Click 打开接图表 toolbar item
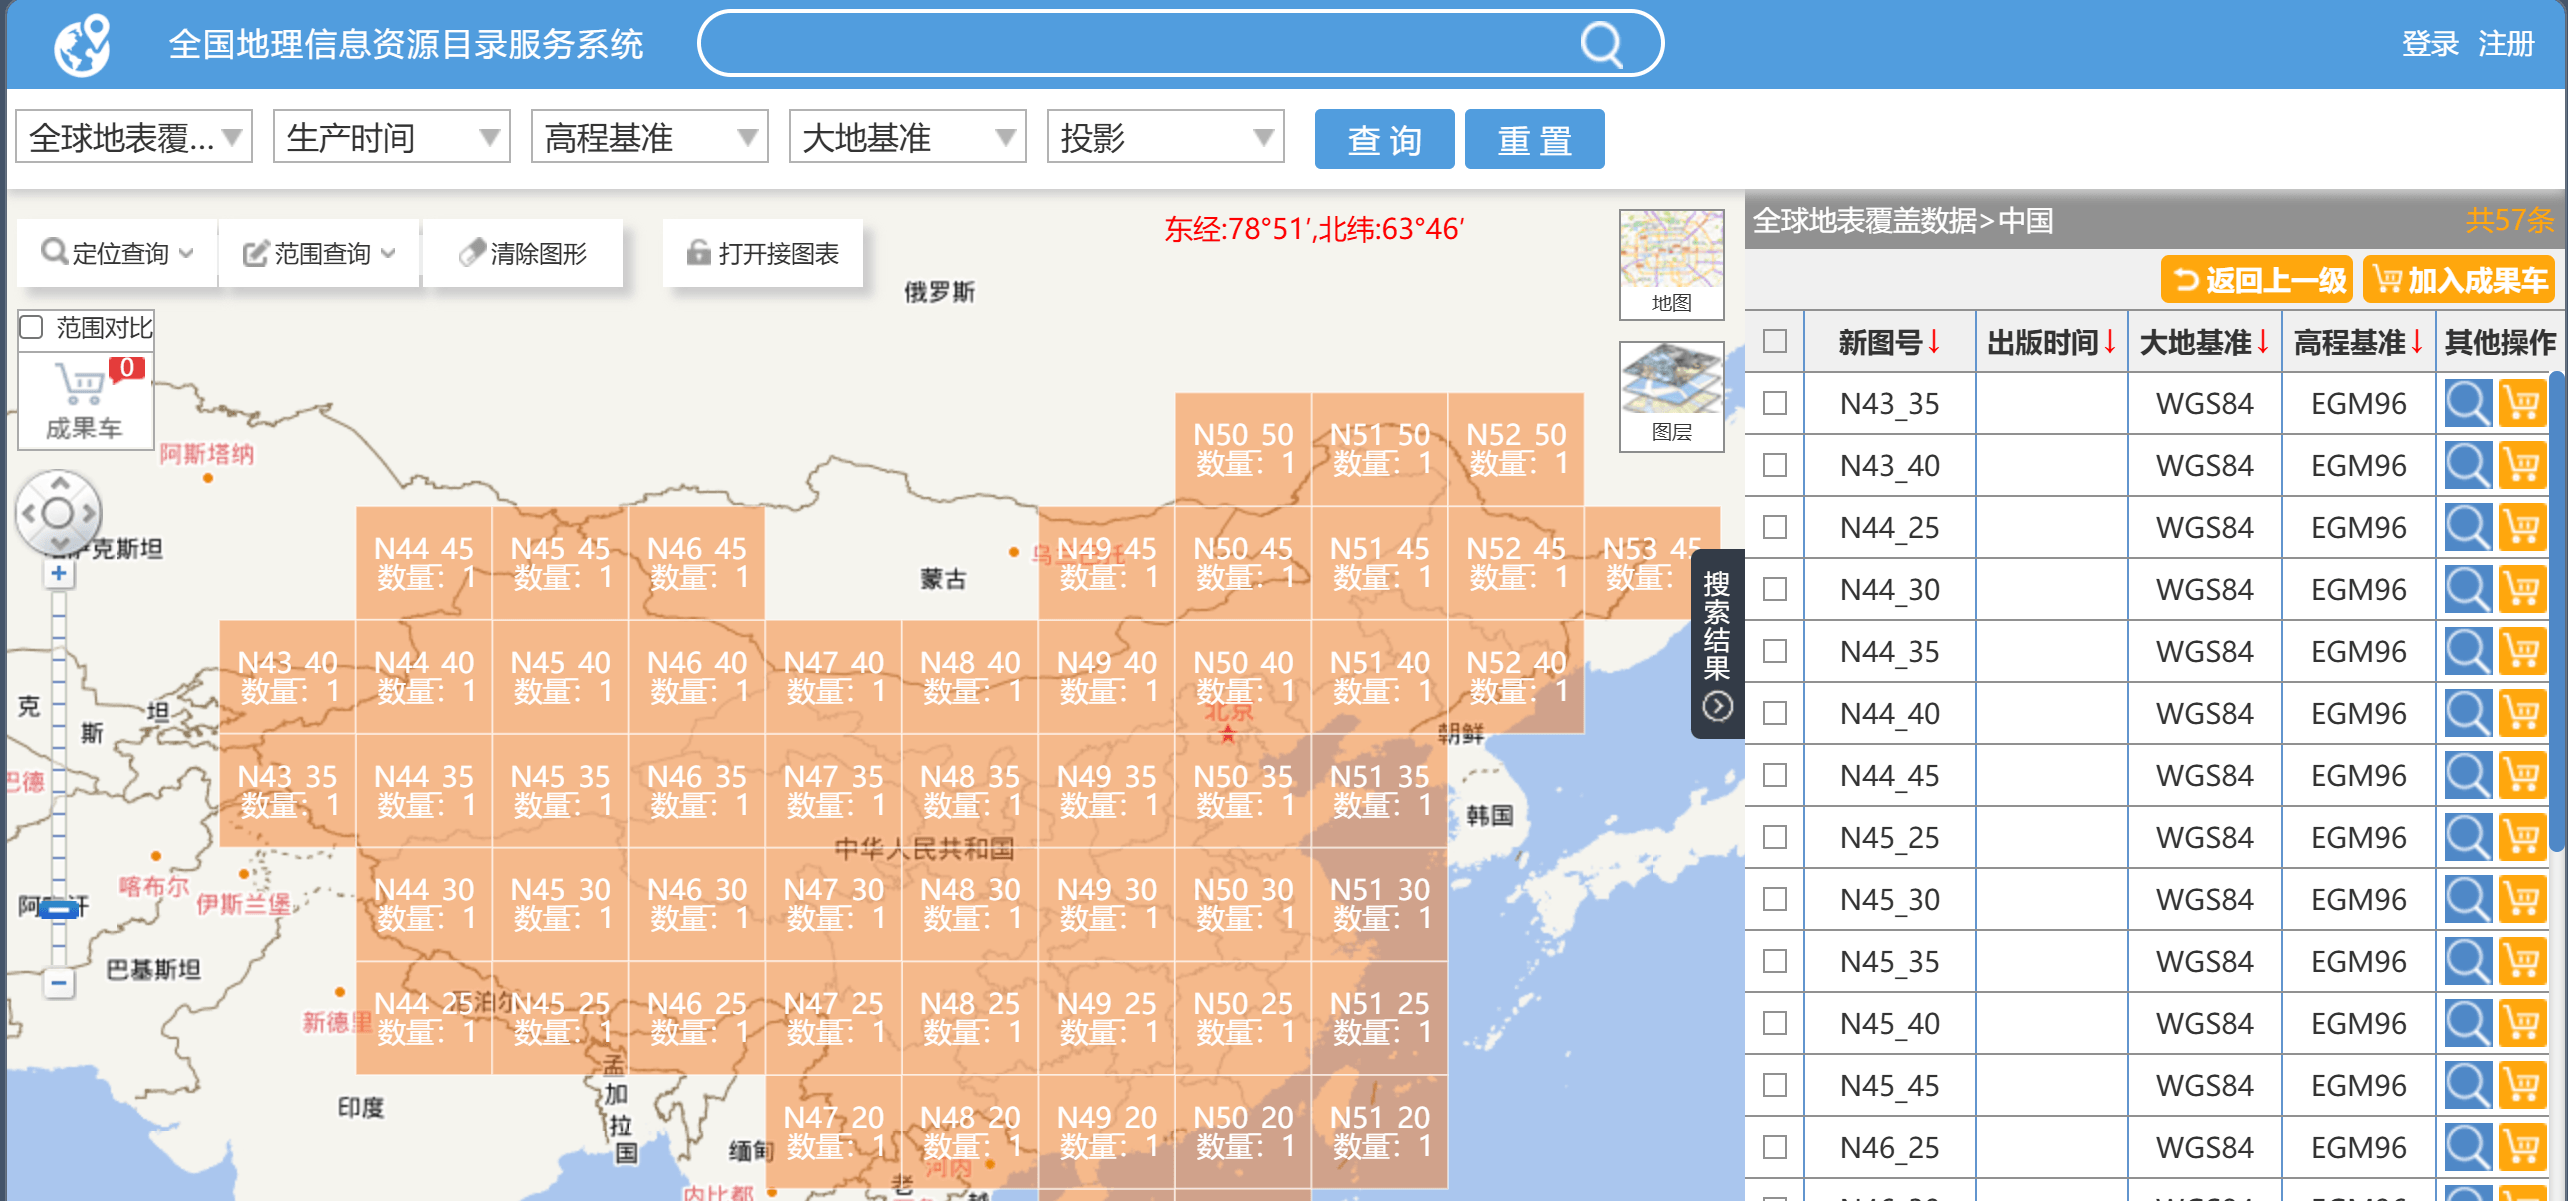Image resolution: width=2568 pixels, height=1201 pixels. tap(763, 253)
